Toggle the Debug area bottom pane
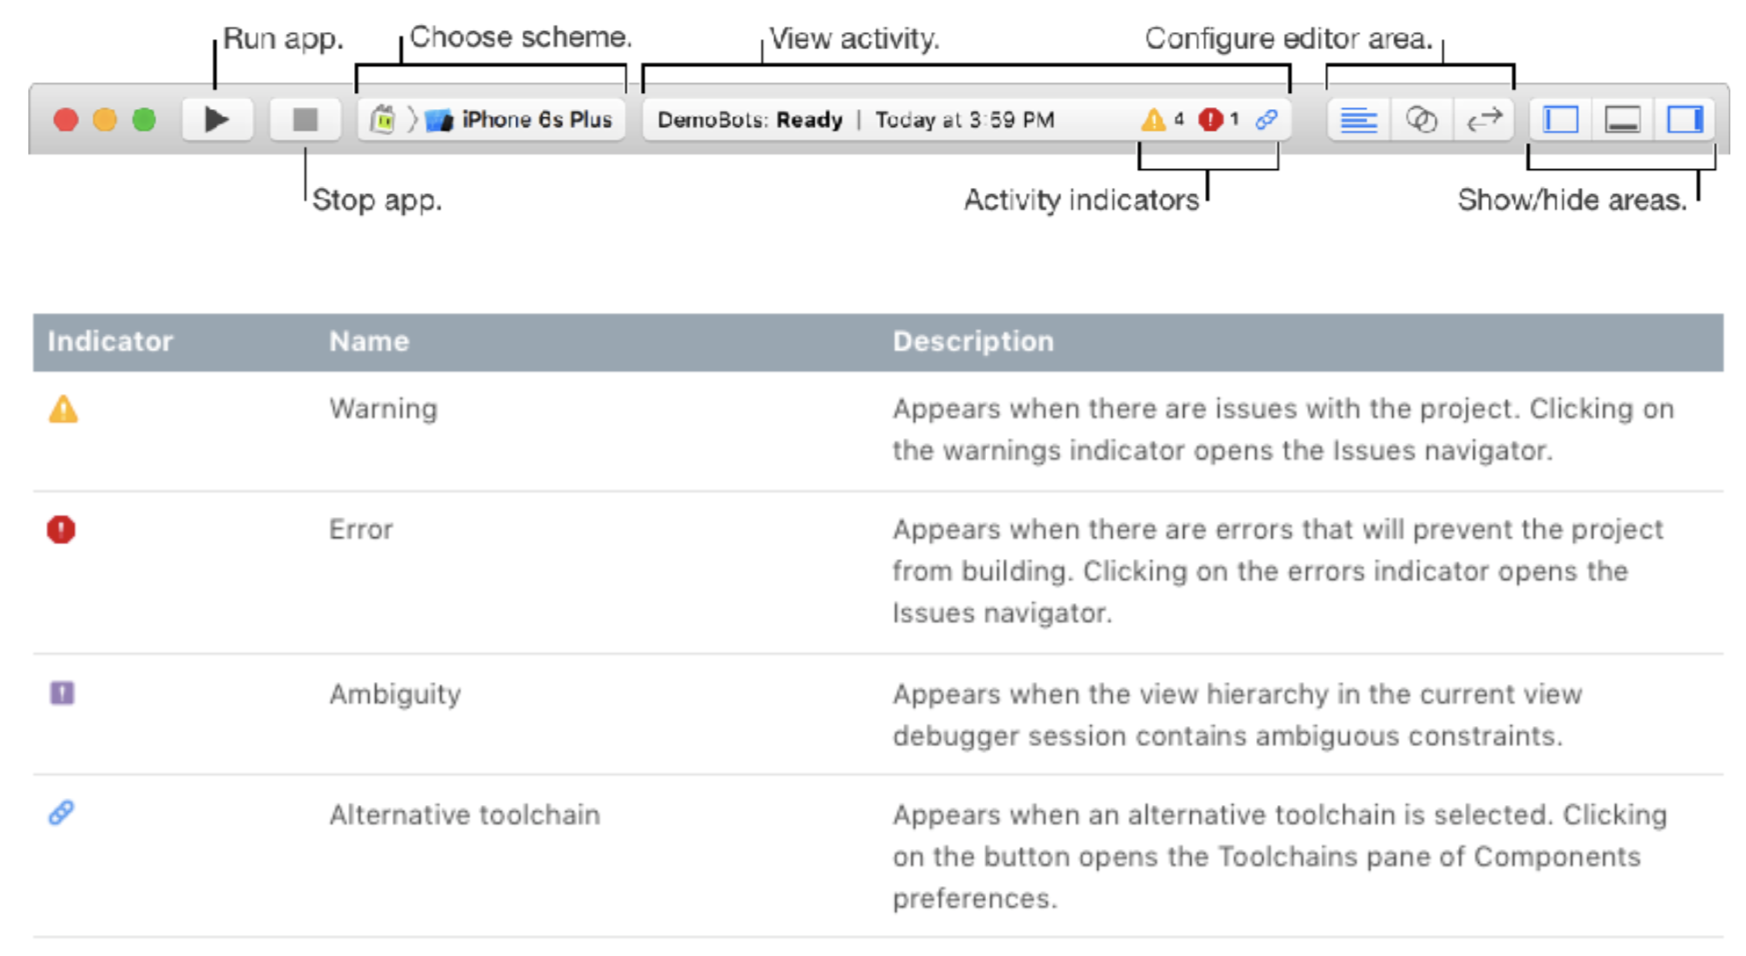 [1622, 120]
